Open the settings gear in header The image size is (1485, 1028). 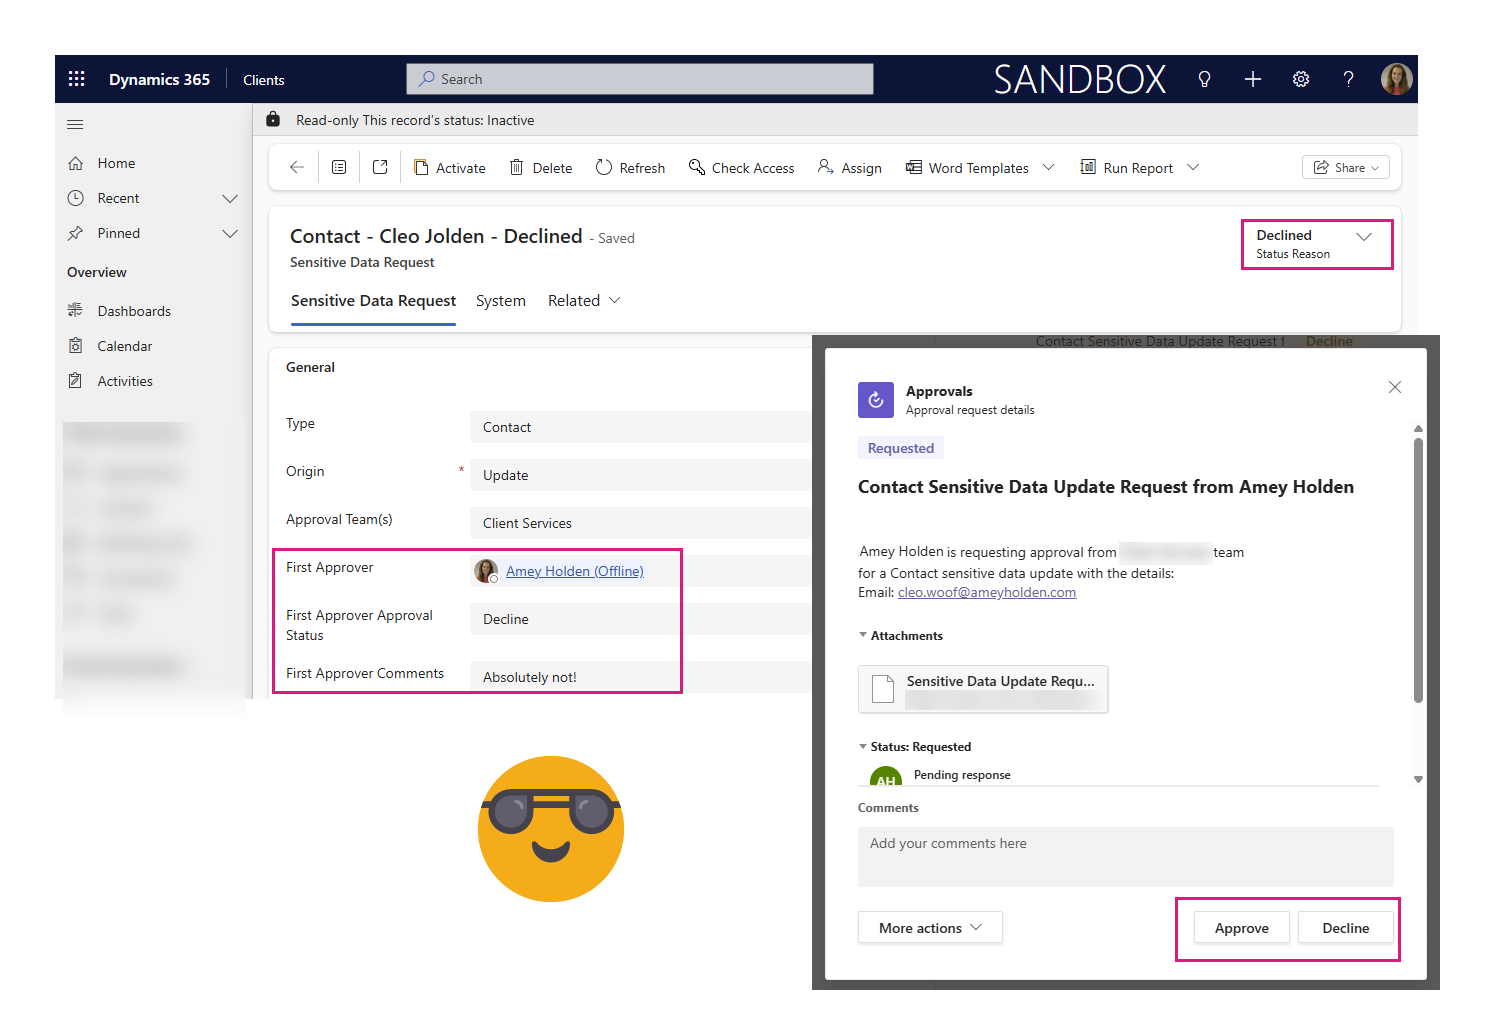click(x=1300, y=79)
